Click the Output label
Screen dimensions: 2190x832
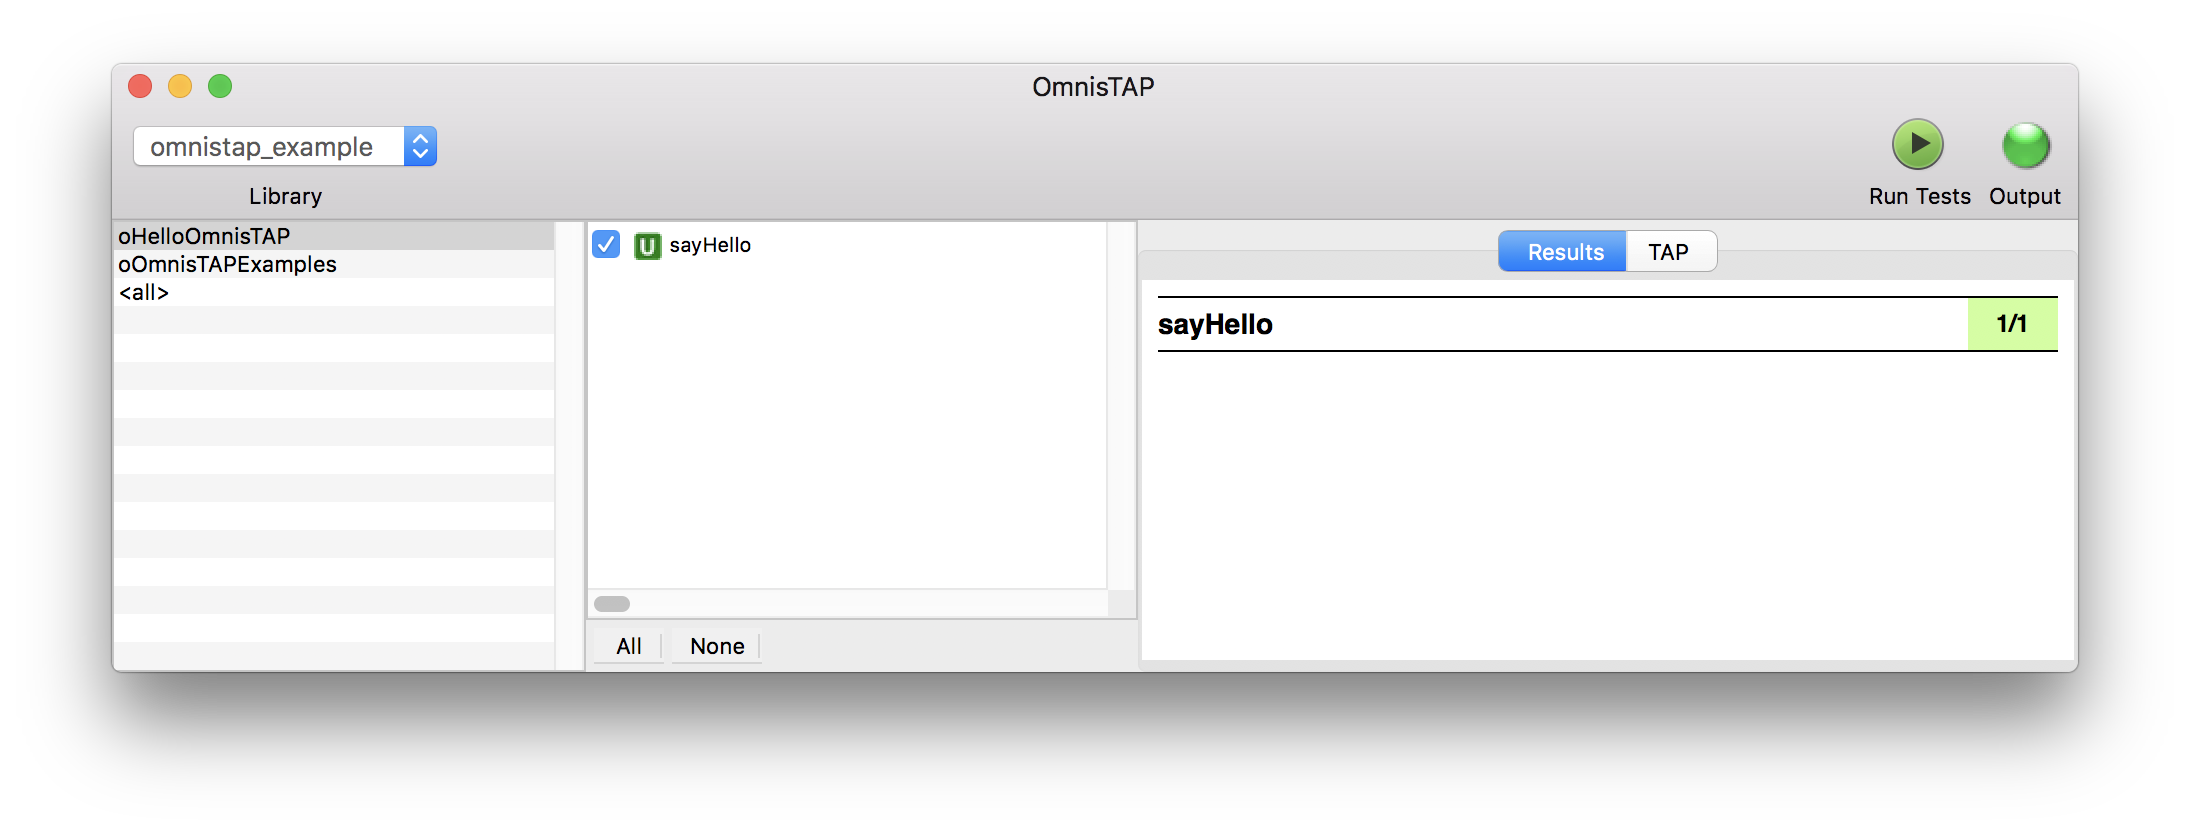tap(2025, 196)
